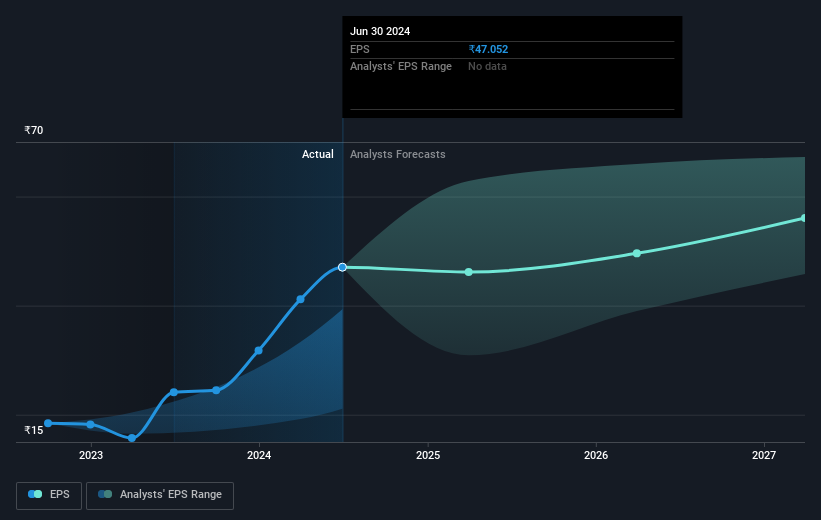
Task: Click the Actual section label
Action: [317, 154]
